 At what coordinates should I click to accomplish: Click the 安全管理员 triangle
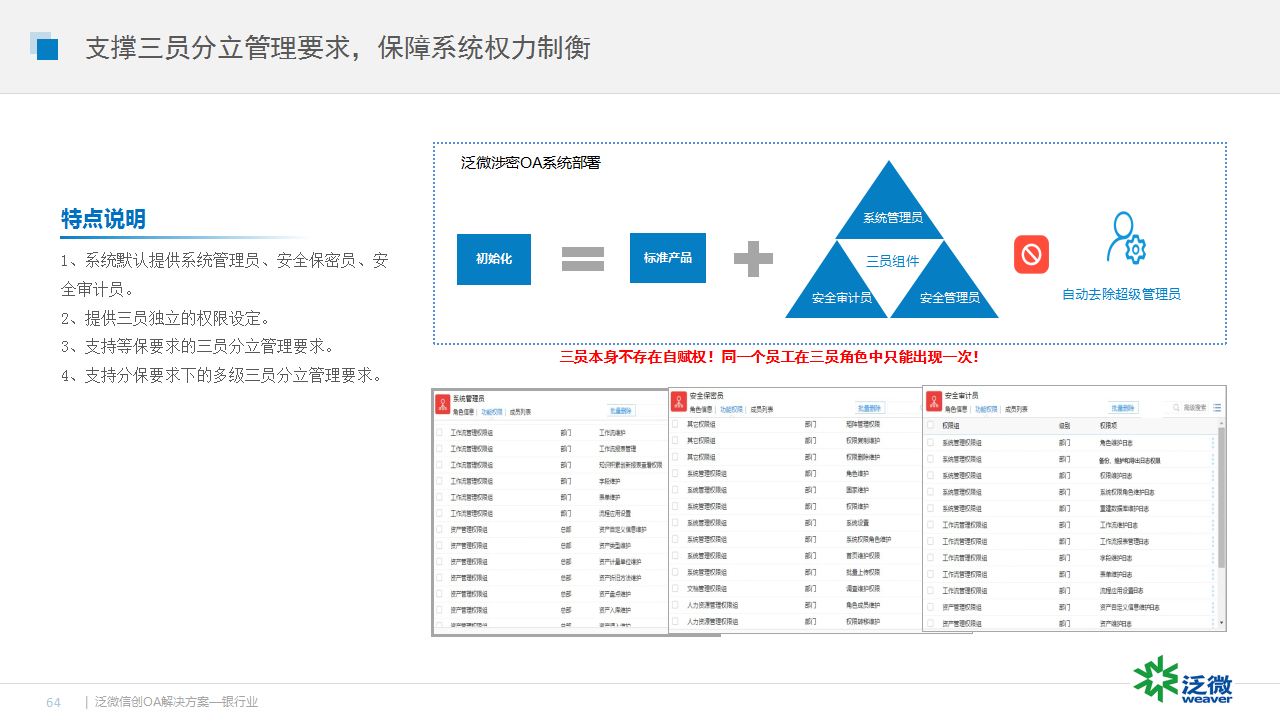point(946,288)
